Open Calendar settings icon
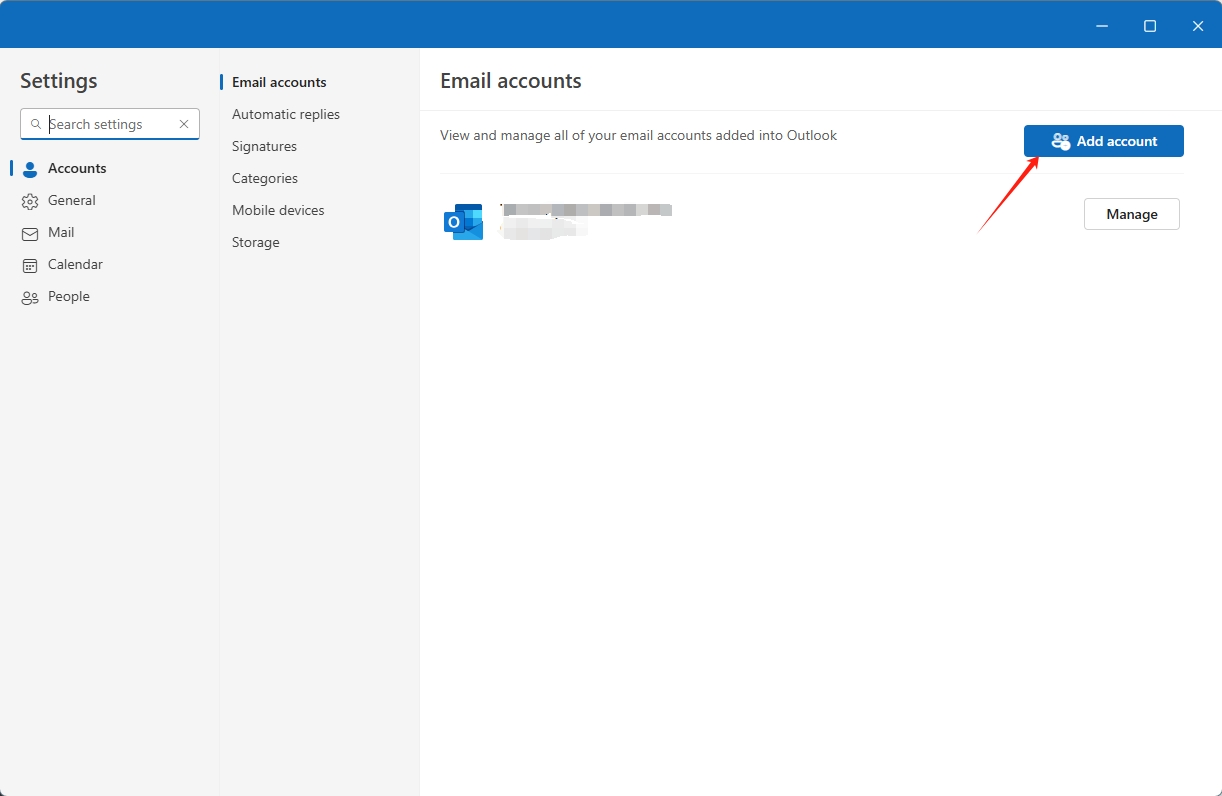The image size is (1222, 796). click(x=28, y=264)
